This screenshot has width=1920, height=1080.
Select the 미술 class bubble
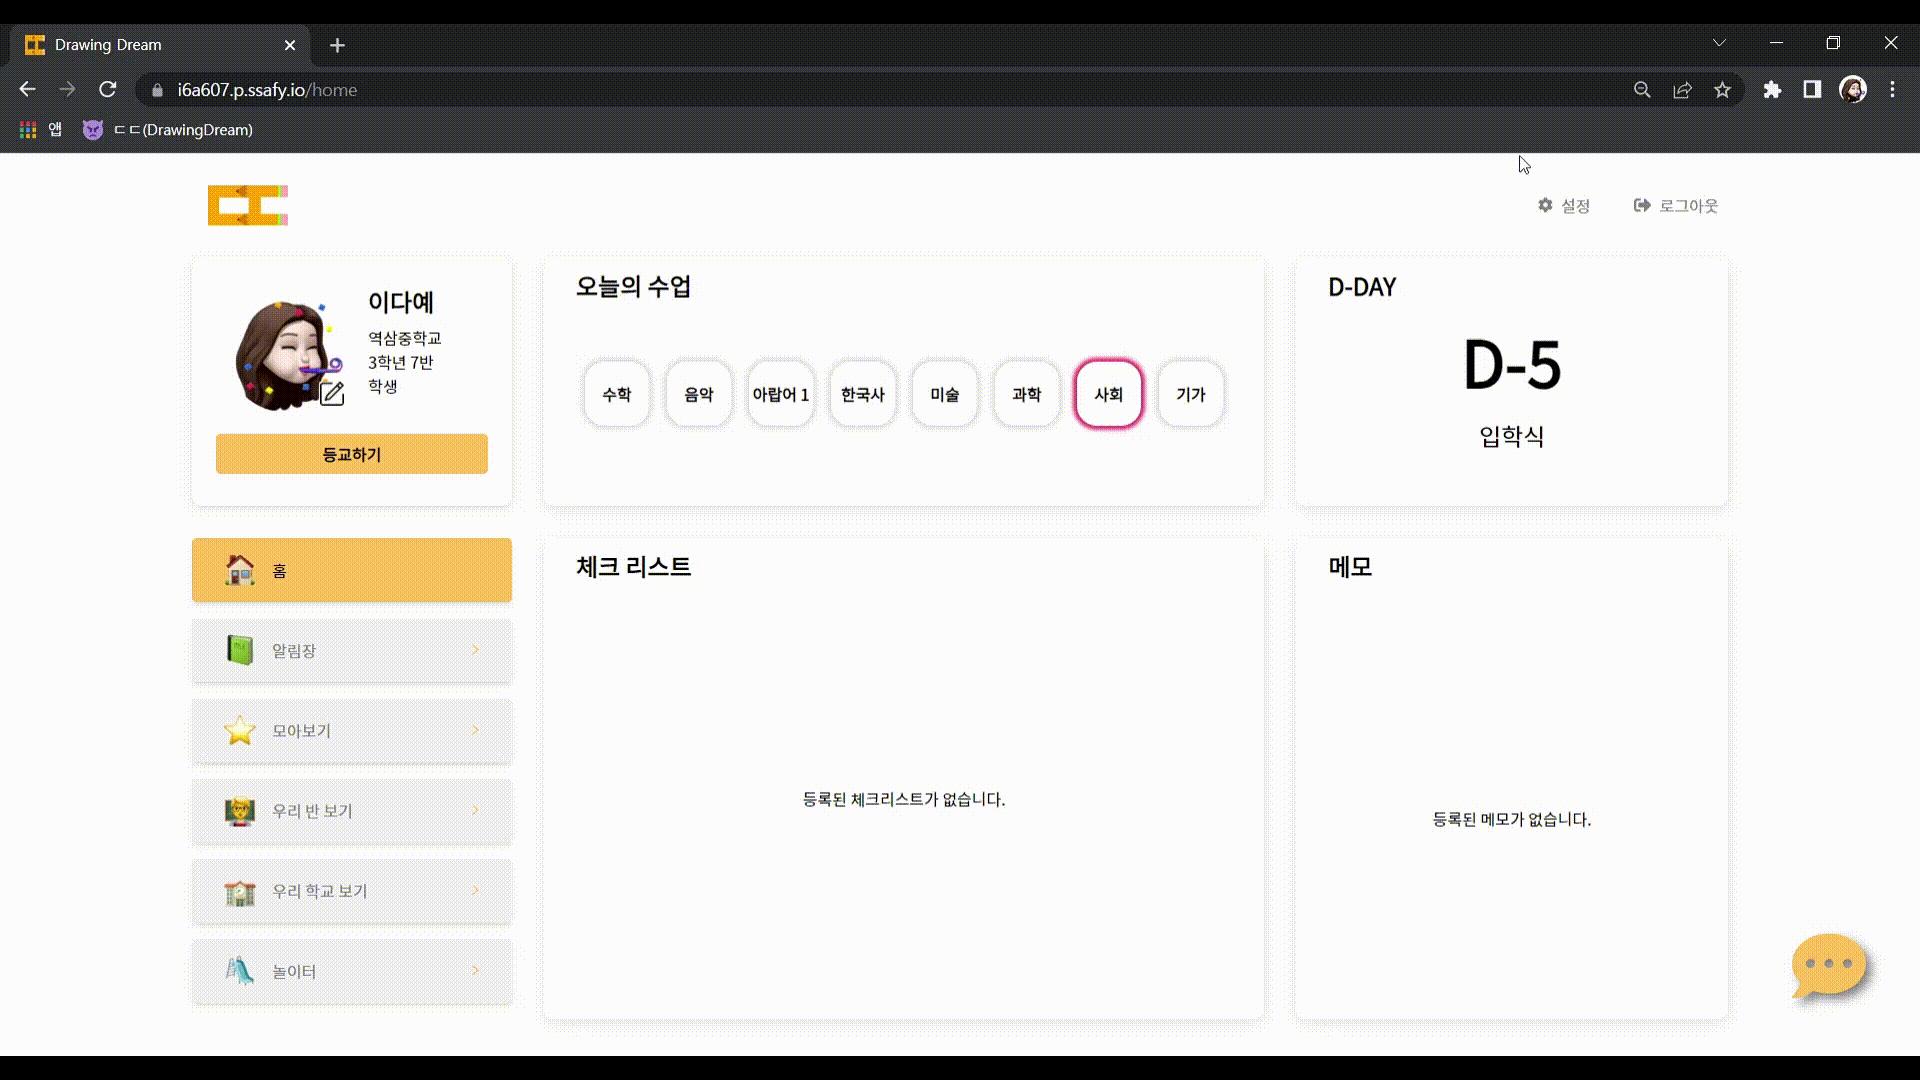tap(944, 394)
